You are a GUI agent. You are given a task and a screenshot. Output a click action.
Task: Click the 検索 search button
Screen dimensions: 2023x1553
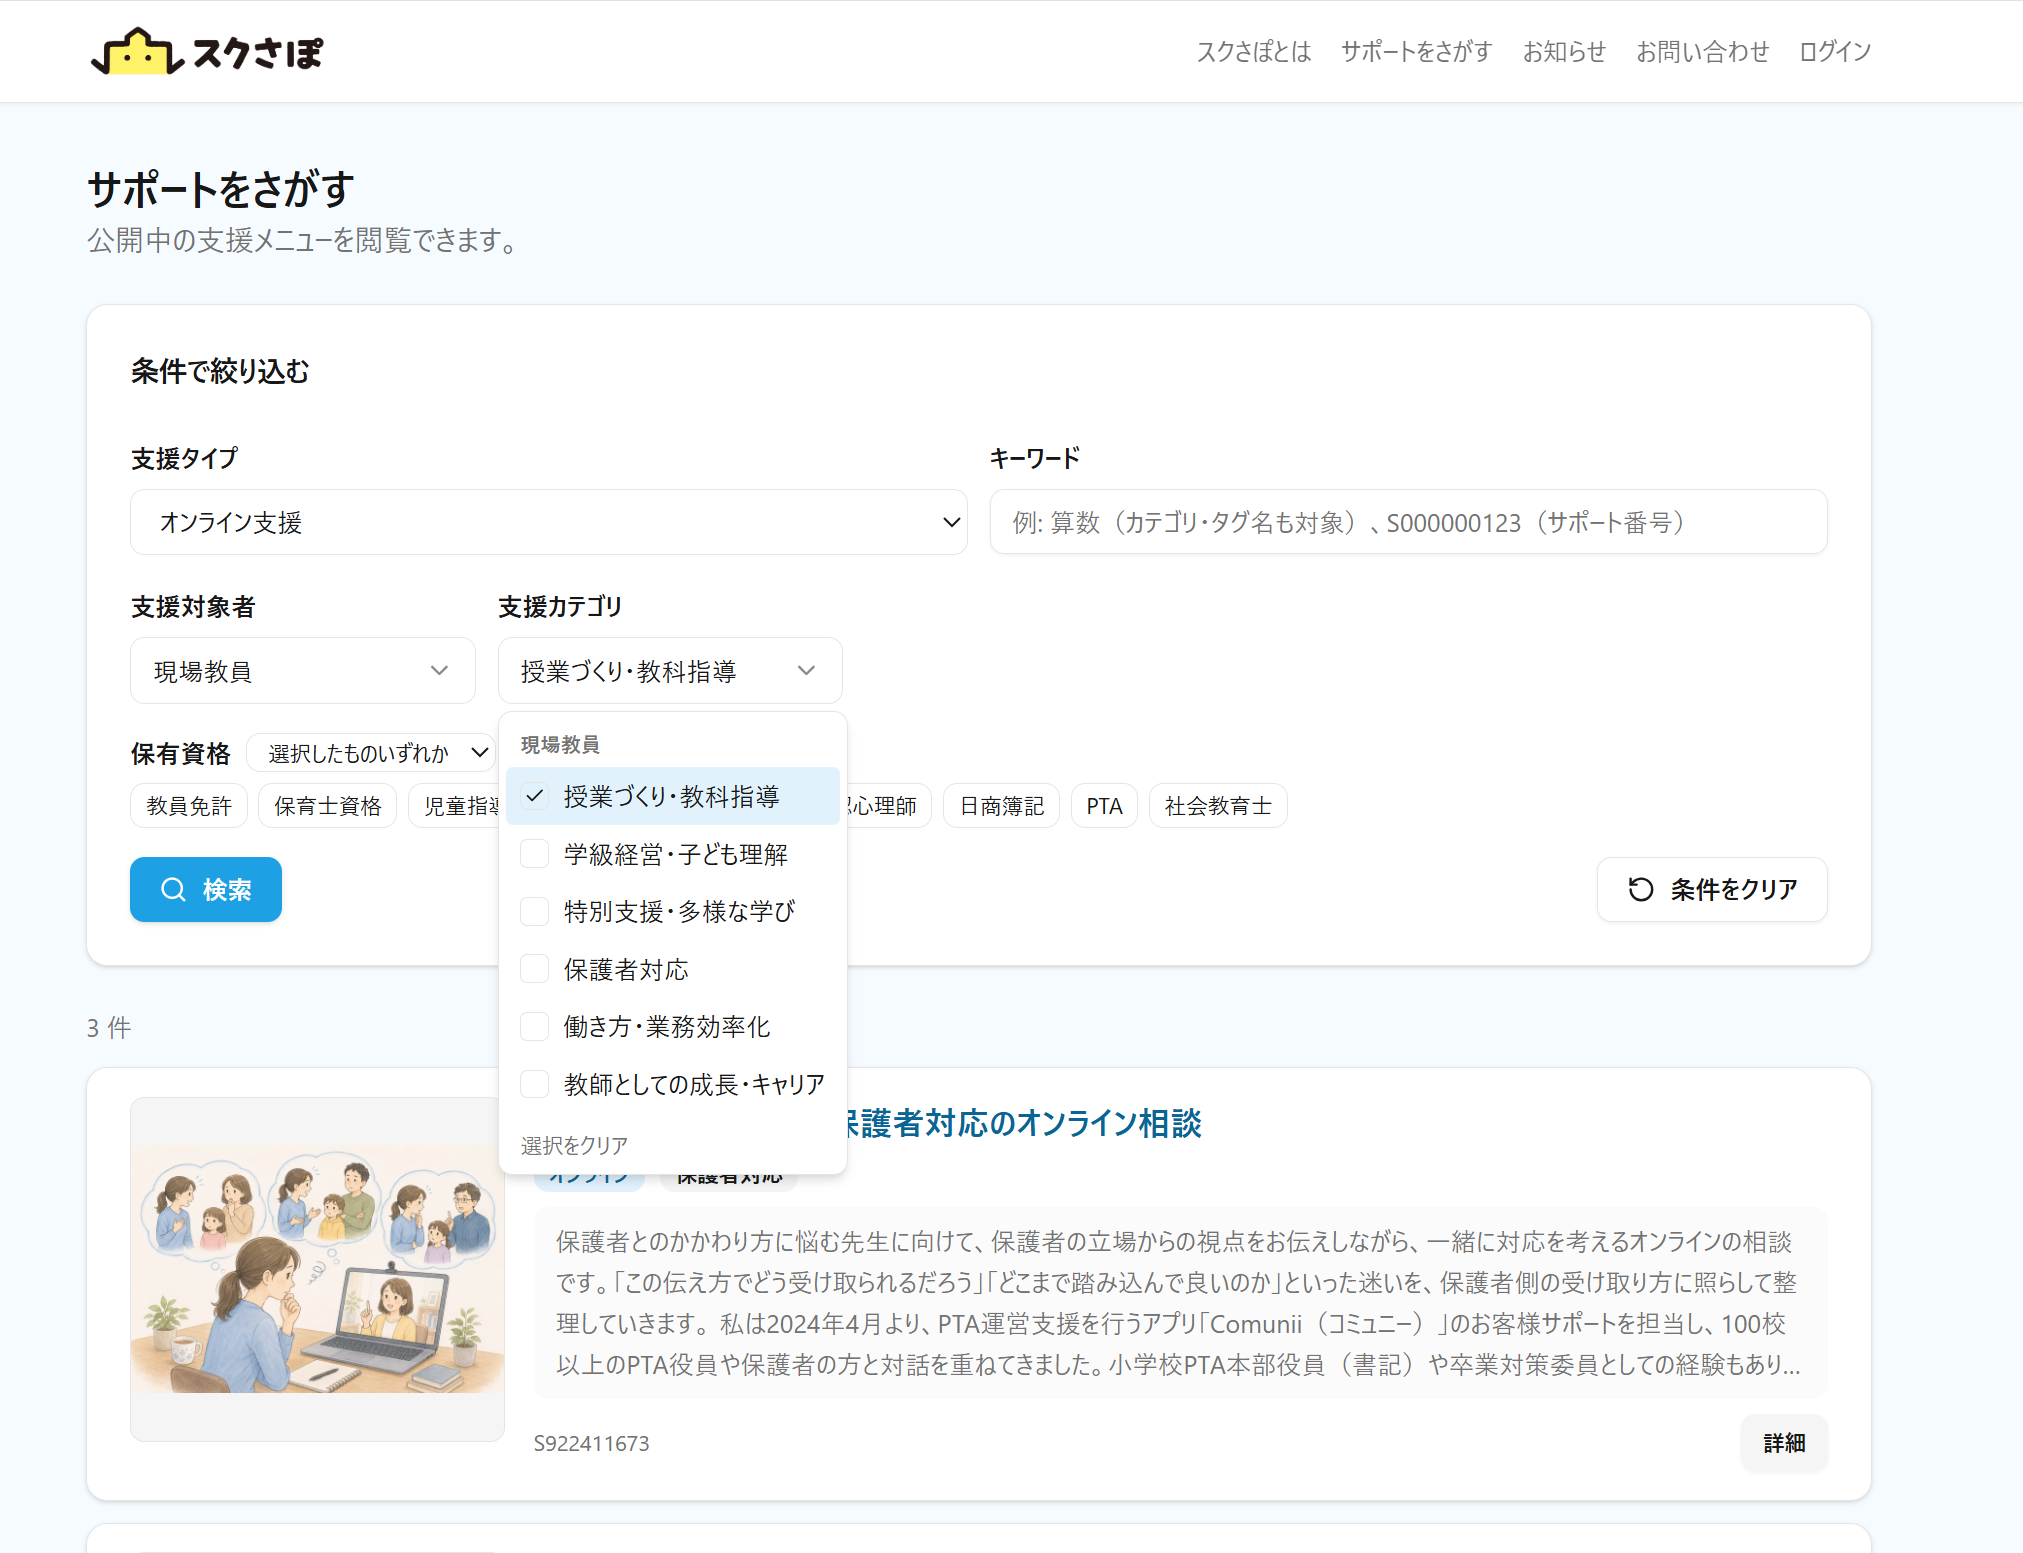(206, 889)
